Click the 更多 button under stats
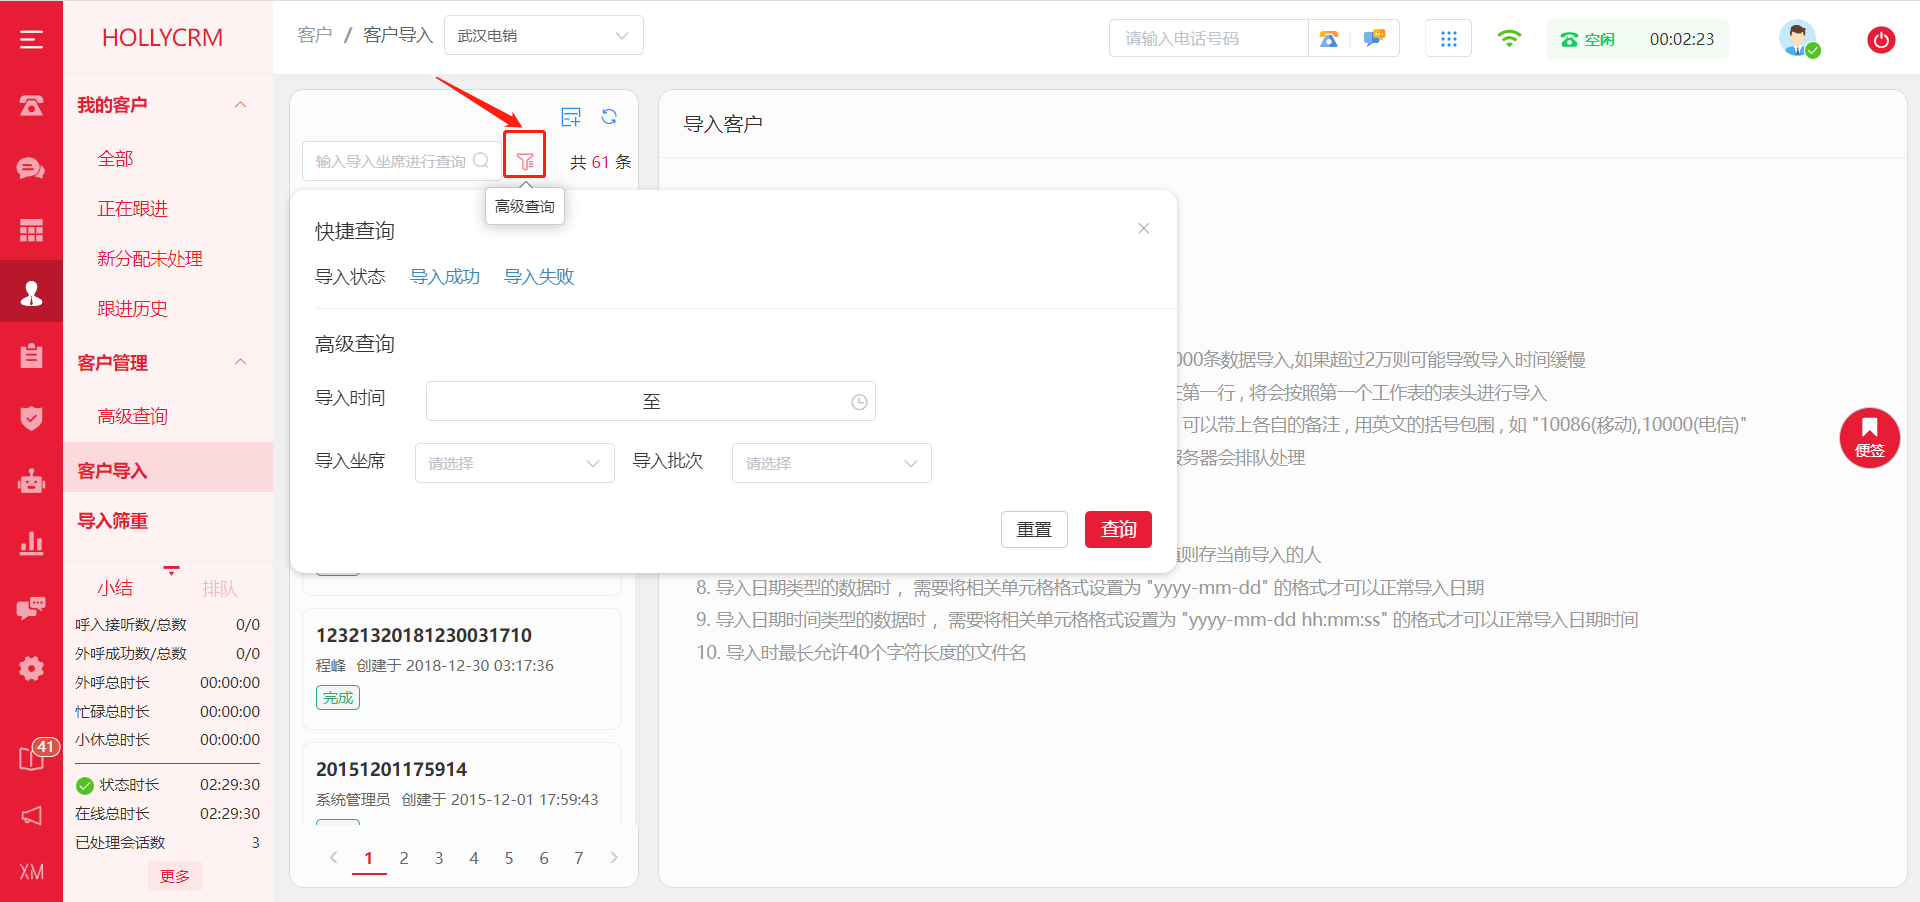The image size is (1920, 902). (175, 876)
